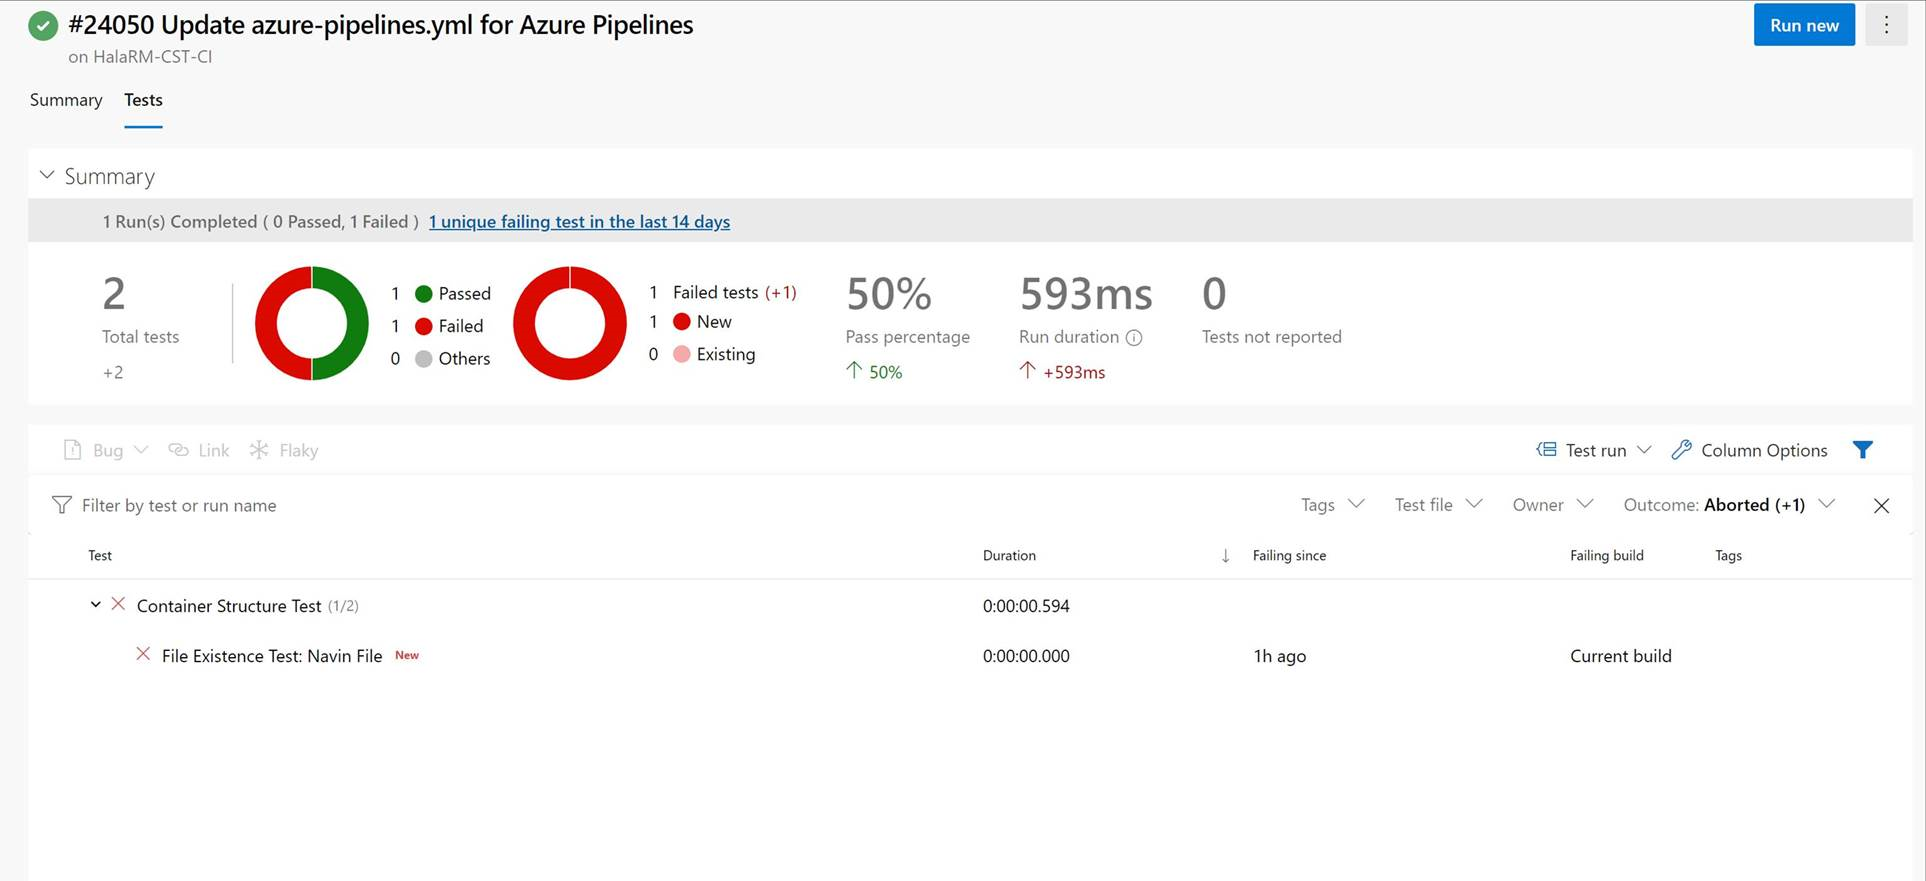Collapse the Summary section chevron
The image size is (1926, 881).
point(46,175)
